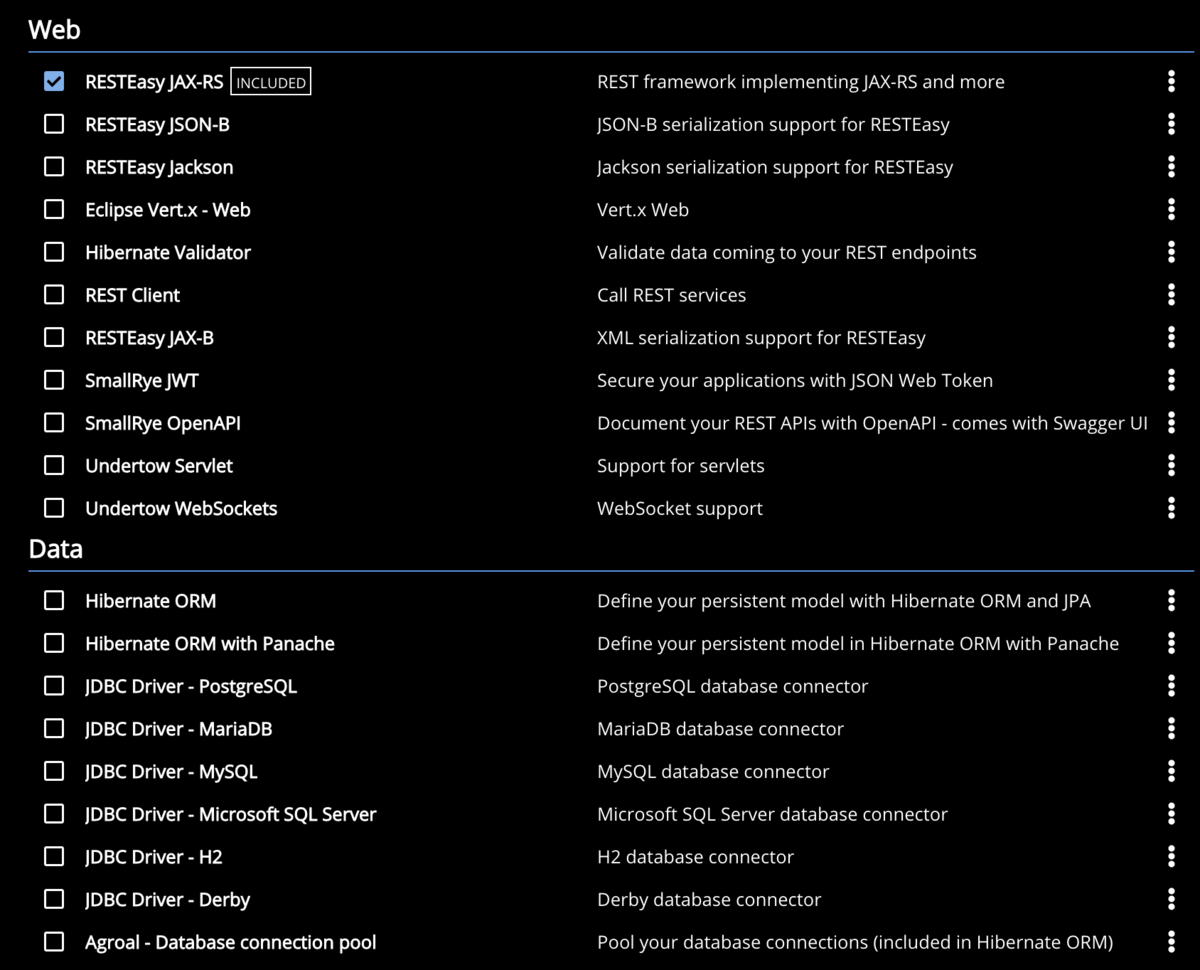Click the Web category heading
Image resolution: width=1200 pixels, height=970 pixels.
tap(54, 29)
